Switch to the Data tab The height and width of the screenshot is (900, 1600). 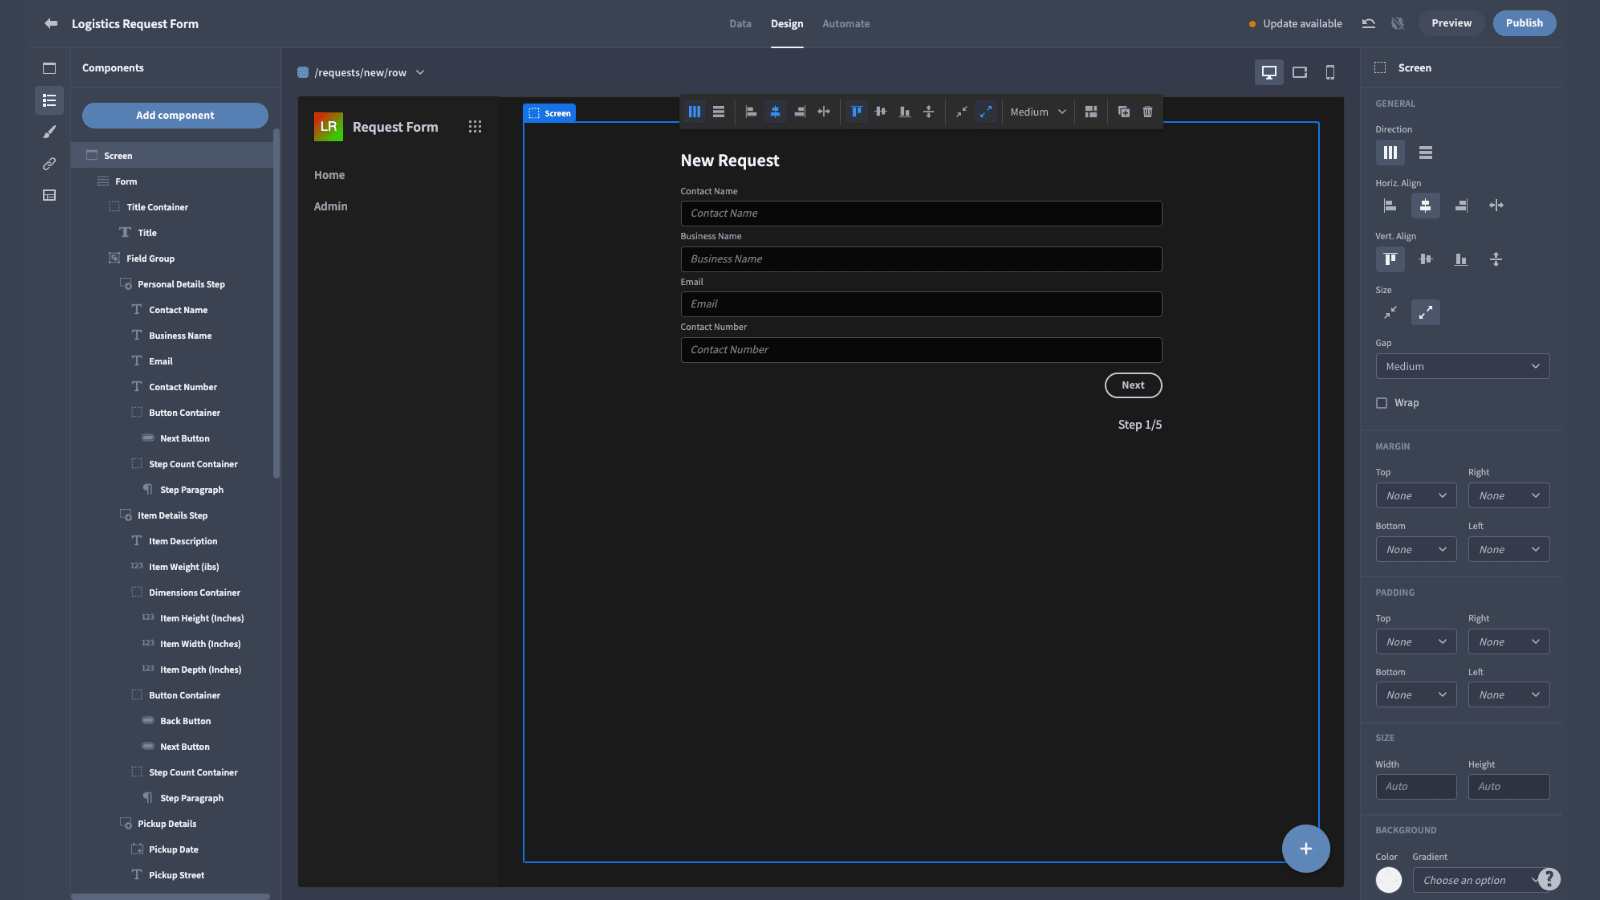(x=740, y=24)
